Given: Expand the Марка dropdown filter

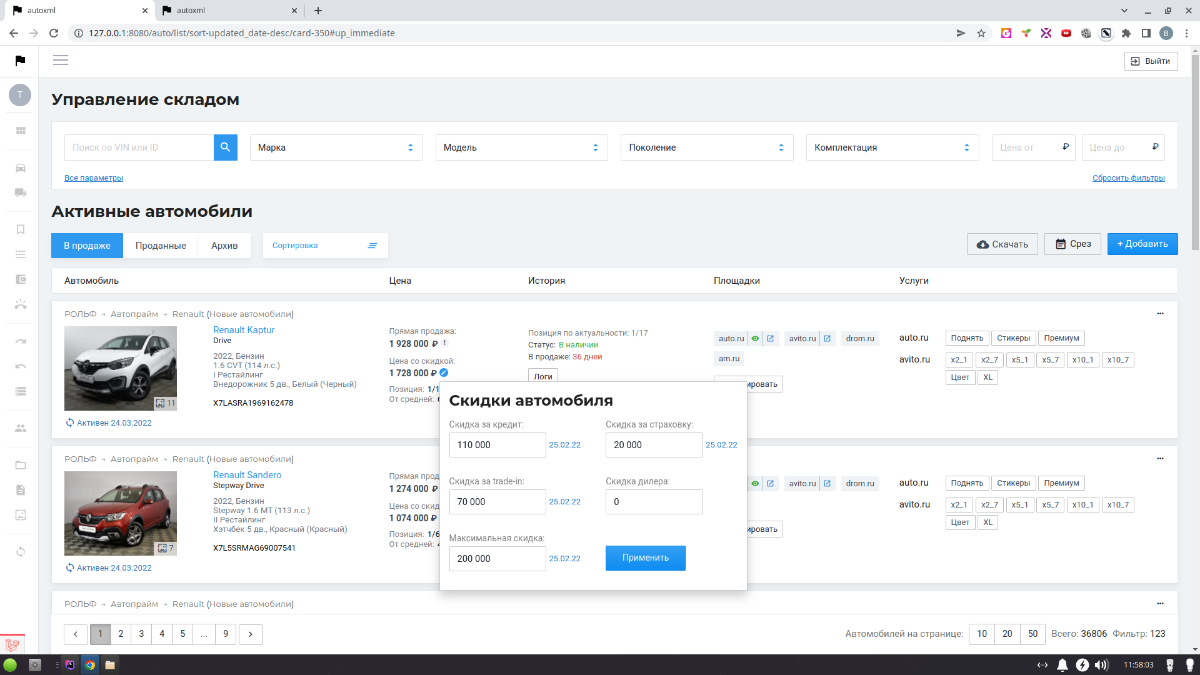Looking at the screenshot, I should click(x=336, y=147).
